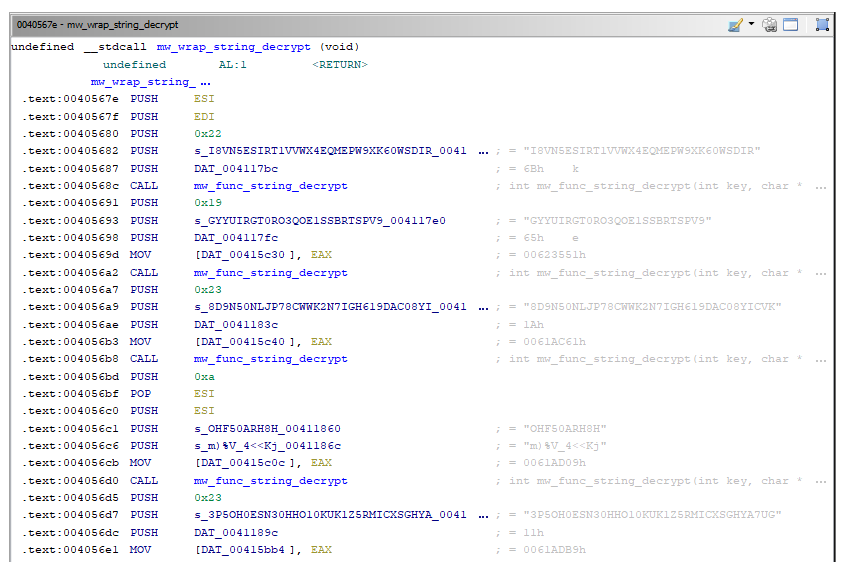The image size is (845, 563).
Task: Select the [DAT_00415c30] MOV operand
Action: [248, 255]
